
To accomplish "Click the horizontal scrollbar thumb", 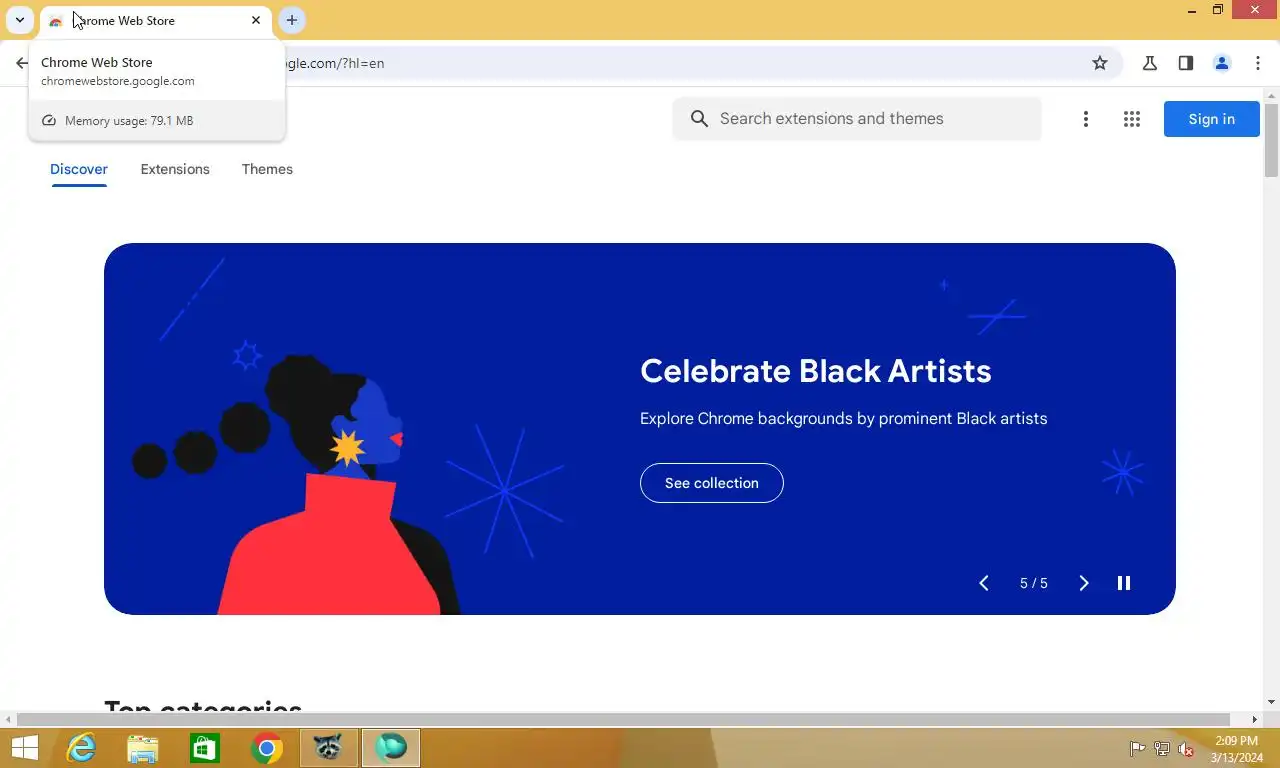I will pos(622,719).
